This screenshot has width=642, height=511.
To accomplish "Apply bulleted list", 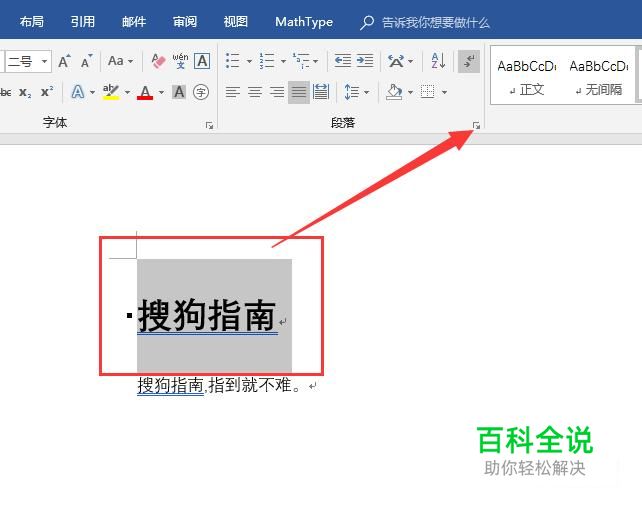I will click(x=233, y=61).
